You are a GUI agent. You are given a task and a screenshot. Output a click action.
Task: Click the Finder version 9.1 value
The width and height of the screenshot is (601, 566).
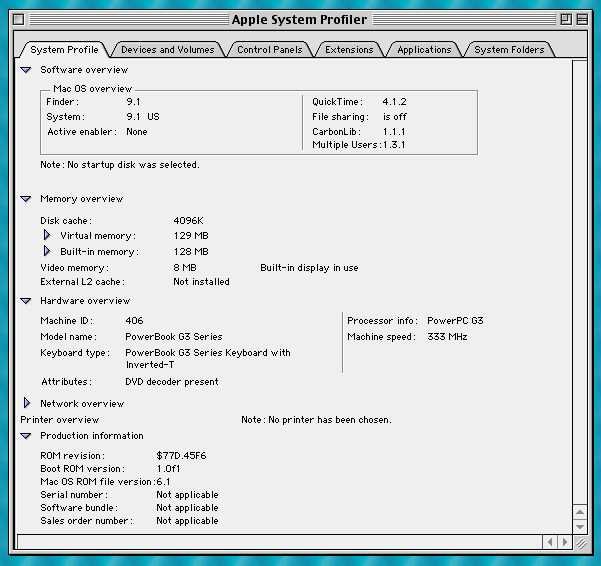[x=133, y=102]
